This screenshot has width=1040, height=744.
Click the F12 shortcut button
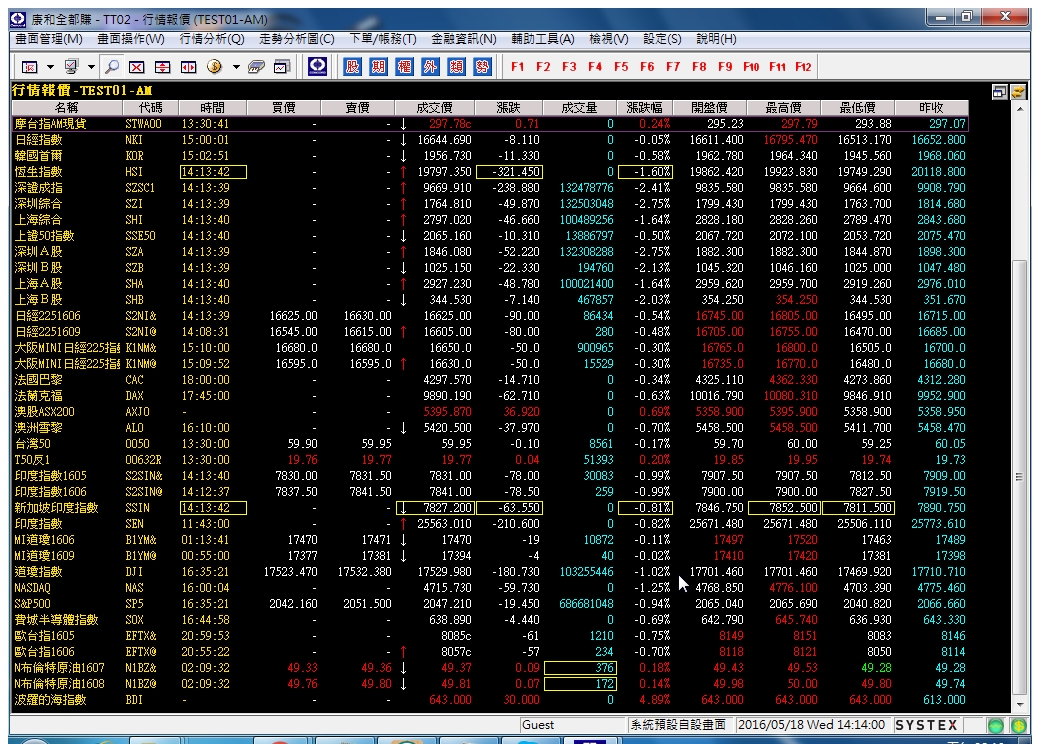pyautogui.click(x=803, y=67)
